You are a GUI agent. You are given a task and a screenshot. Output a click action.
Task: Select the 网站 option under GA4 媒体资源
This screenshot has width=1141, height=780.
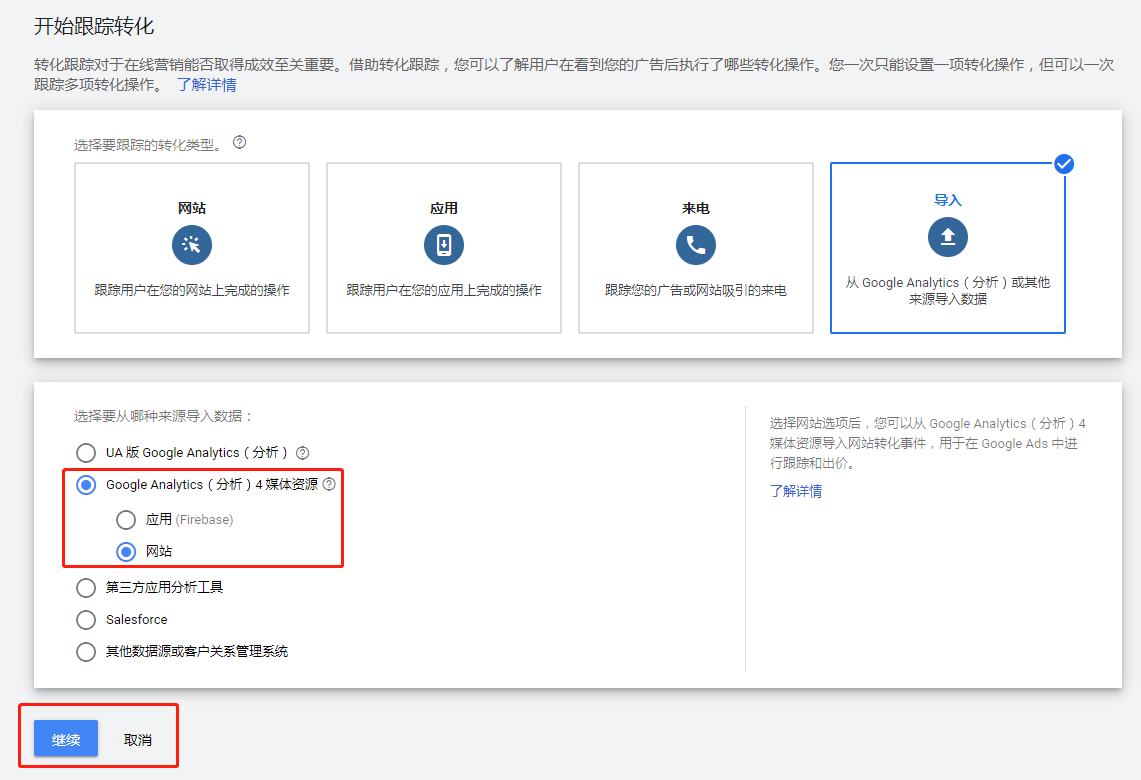click(x=126, y=551)
